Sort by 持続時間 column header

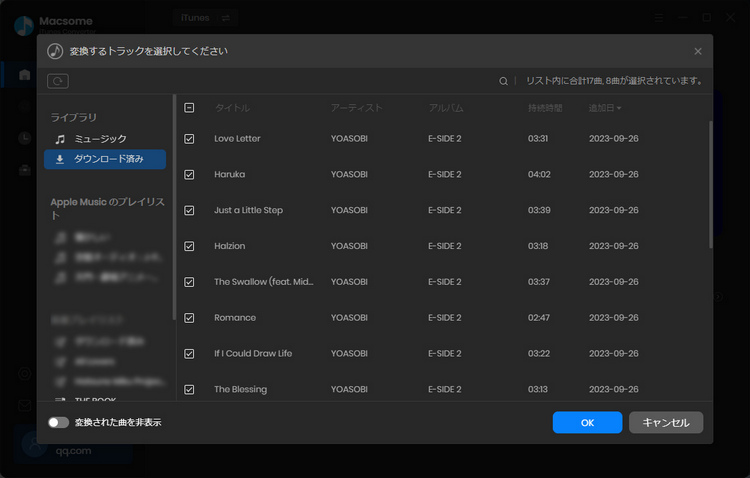tap(545, 108)
